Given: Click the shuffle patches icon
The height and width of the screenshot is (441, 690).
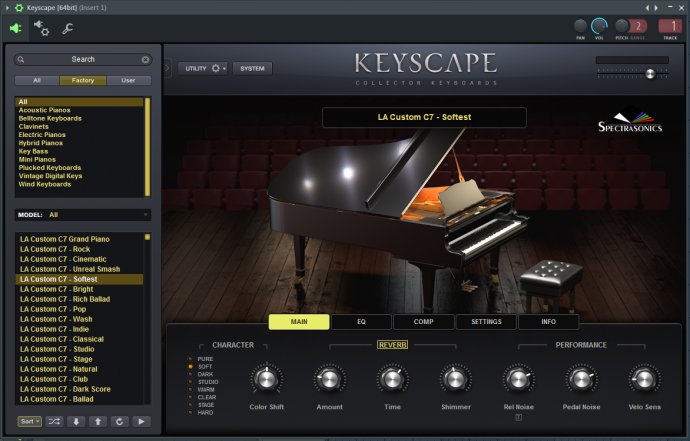Looking at the screenshot, I should point(55,422).
